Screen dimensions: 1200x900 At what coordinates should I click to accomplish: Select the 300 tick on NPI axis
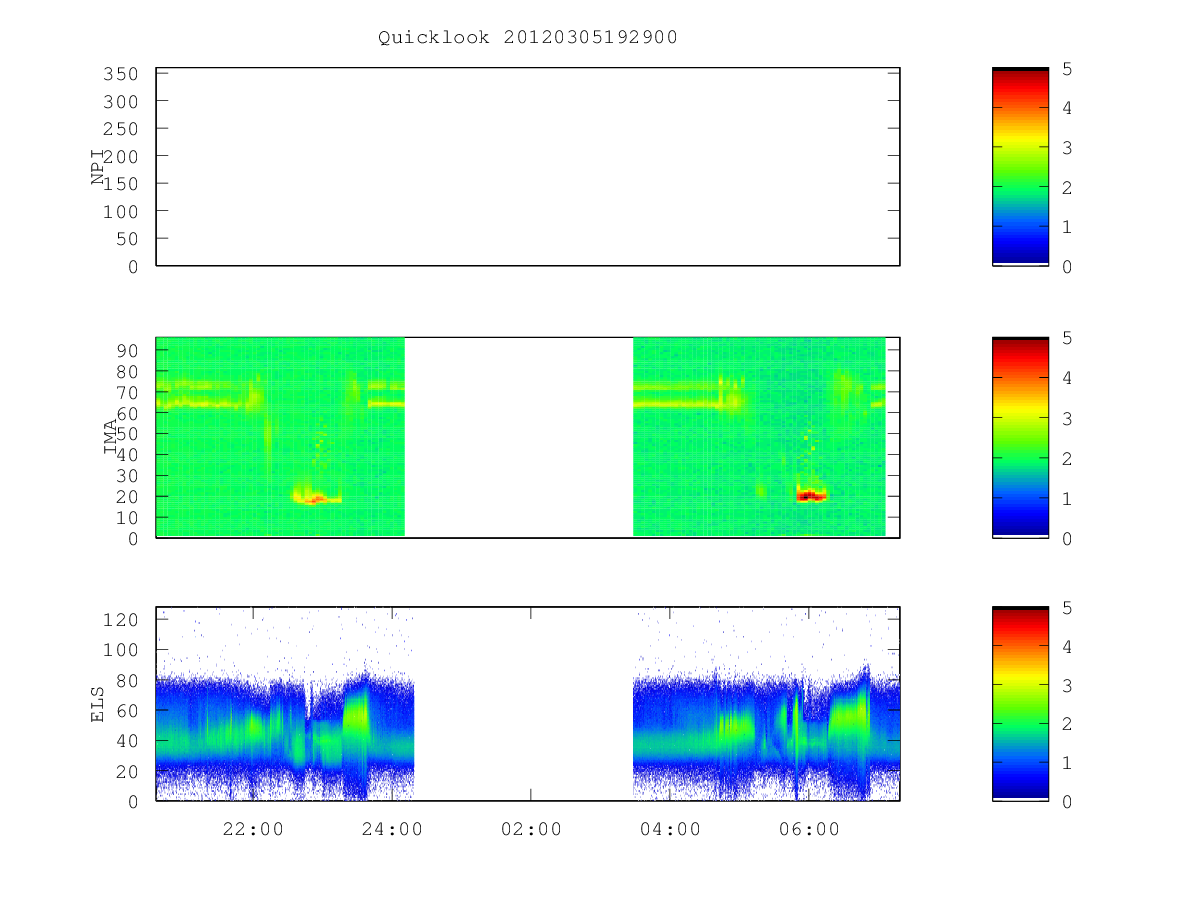tap(121, 101)
